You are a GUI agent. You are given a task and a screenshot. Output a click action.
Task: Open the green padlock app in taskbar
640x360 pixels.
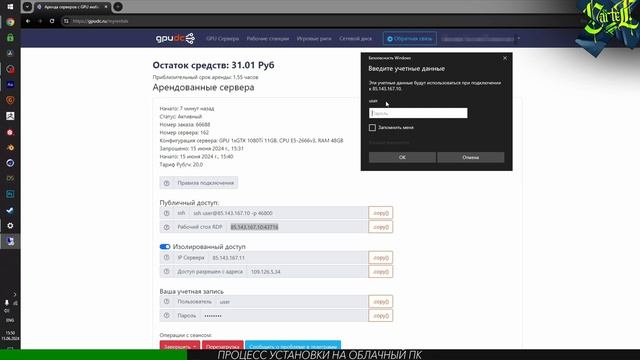(10, 38)
